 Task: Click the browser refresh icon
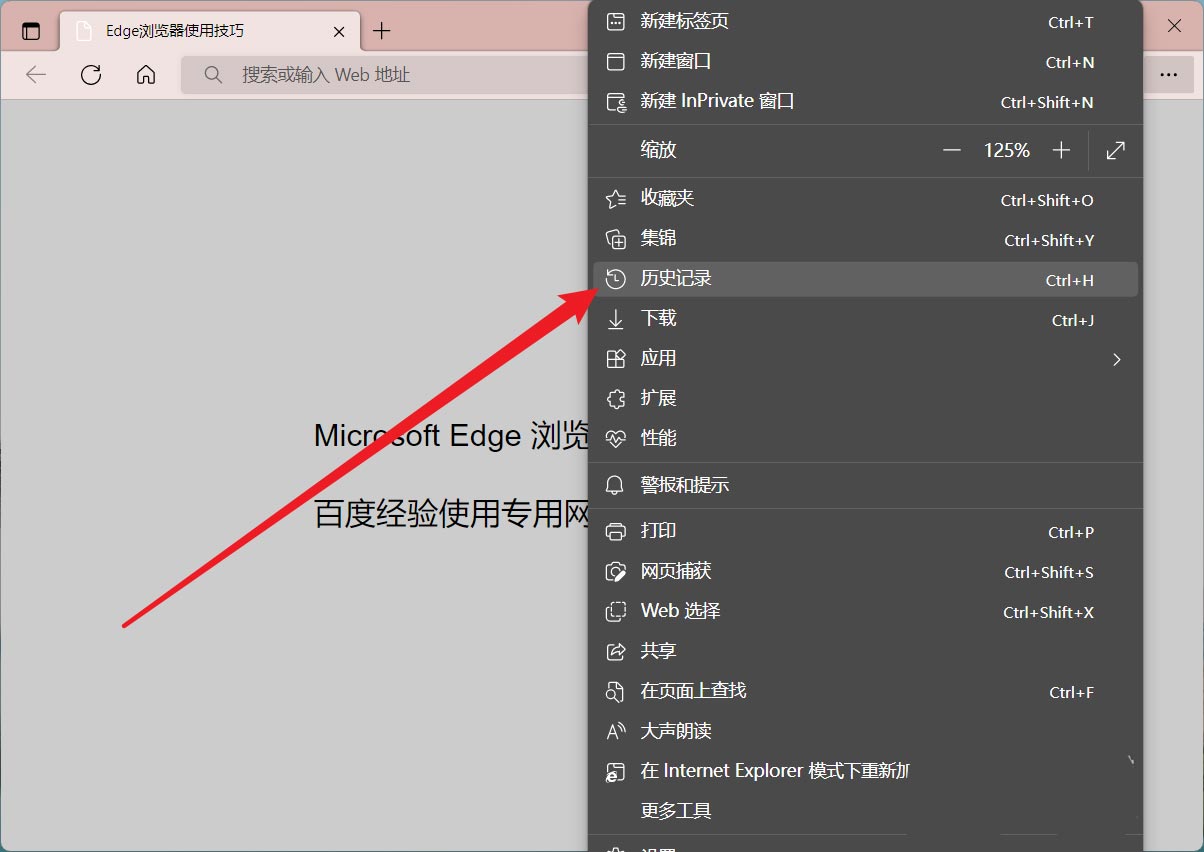[x=91, y=74]
